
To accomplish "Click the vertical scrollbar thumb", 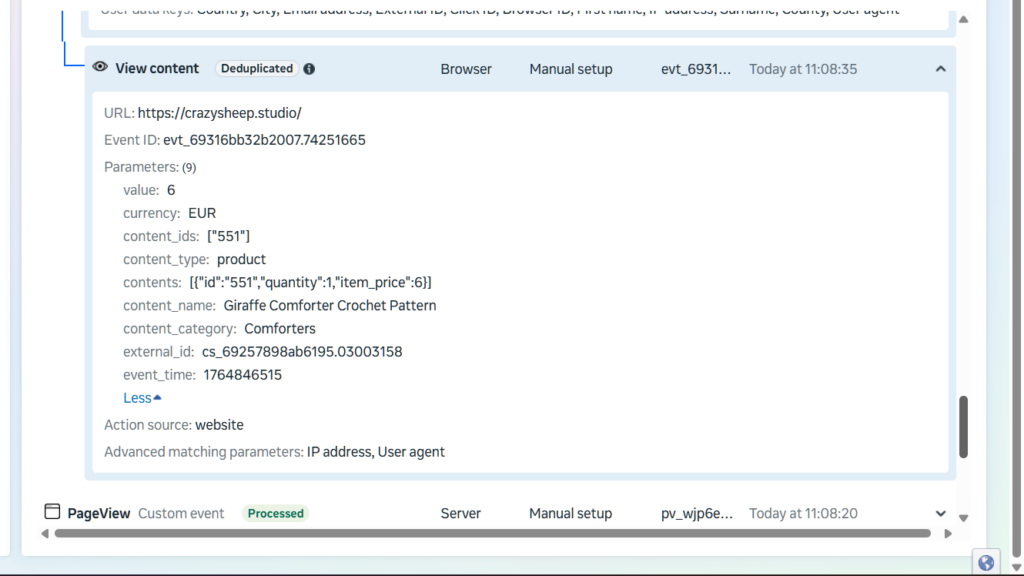I will coord(963,427).
